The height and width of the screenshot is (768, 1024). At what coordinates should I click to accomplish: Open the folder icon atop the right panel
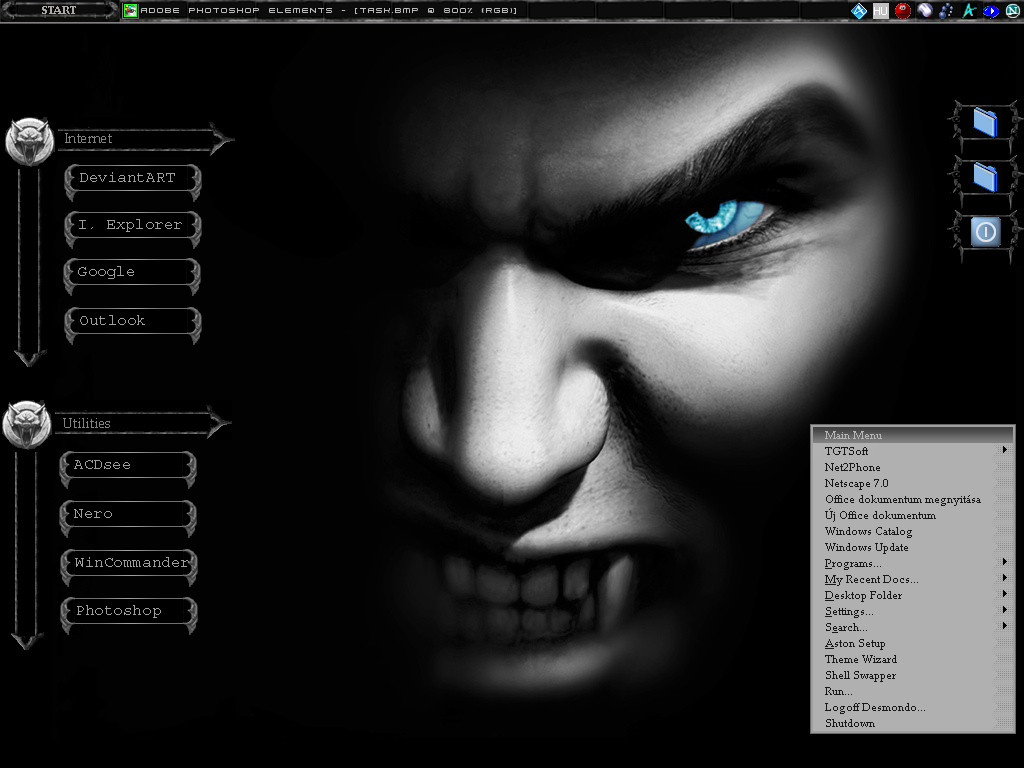click(x=985, y=122)
